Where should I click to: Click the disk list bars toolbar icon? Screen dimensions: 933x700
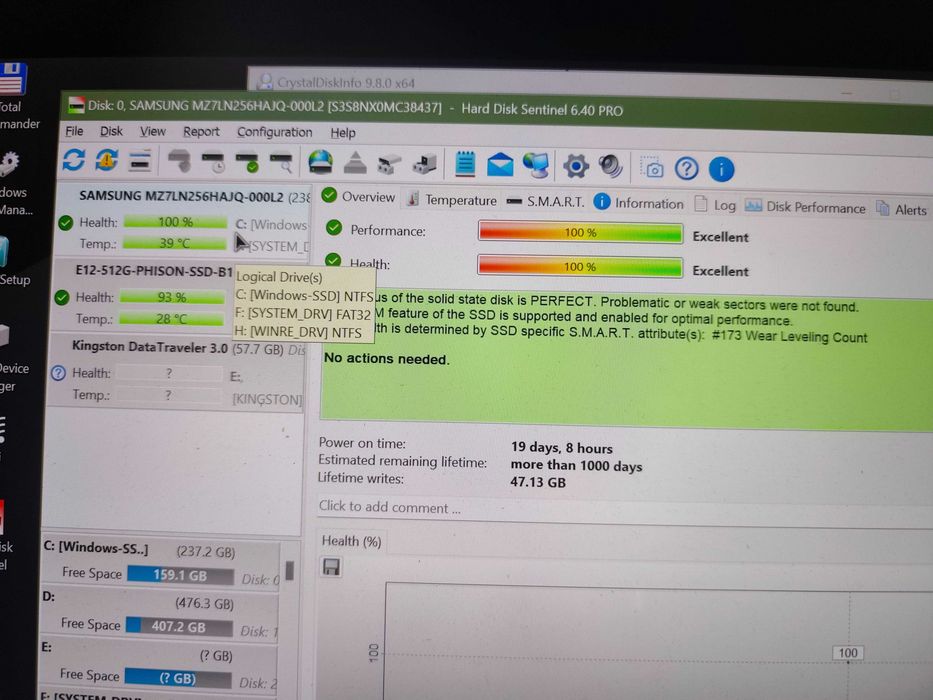pos(140,161)
